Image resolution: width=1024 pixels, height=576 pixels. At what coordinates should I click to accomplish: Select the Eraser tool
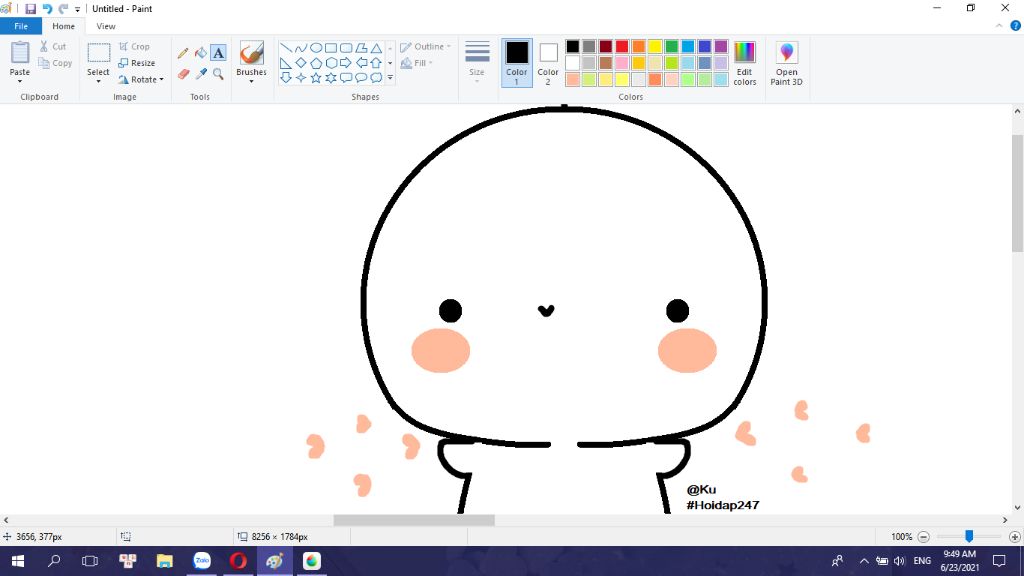(183, 74)
